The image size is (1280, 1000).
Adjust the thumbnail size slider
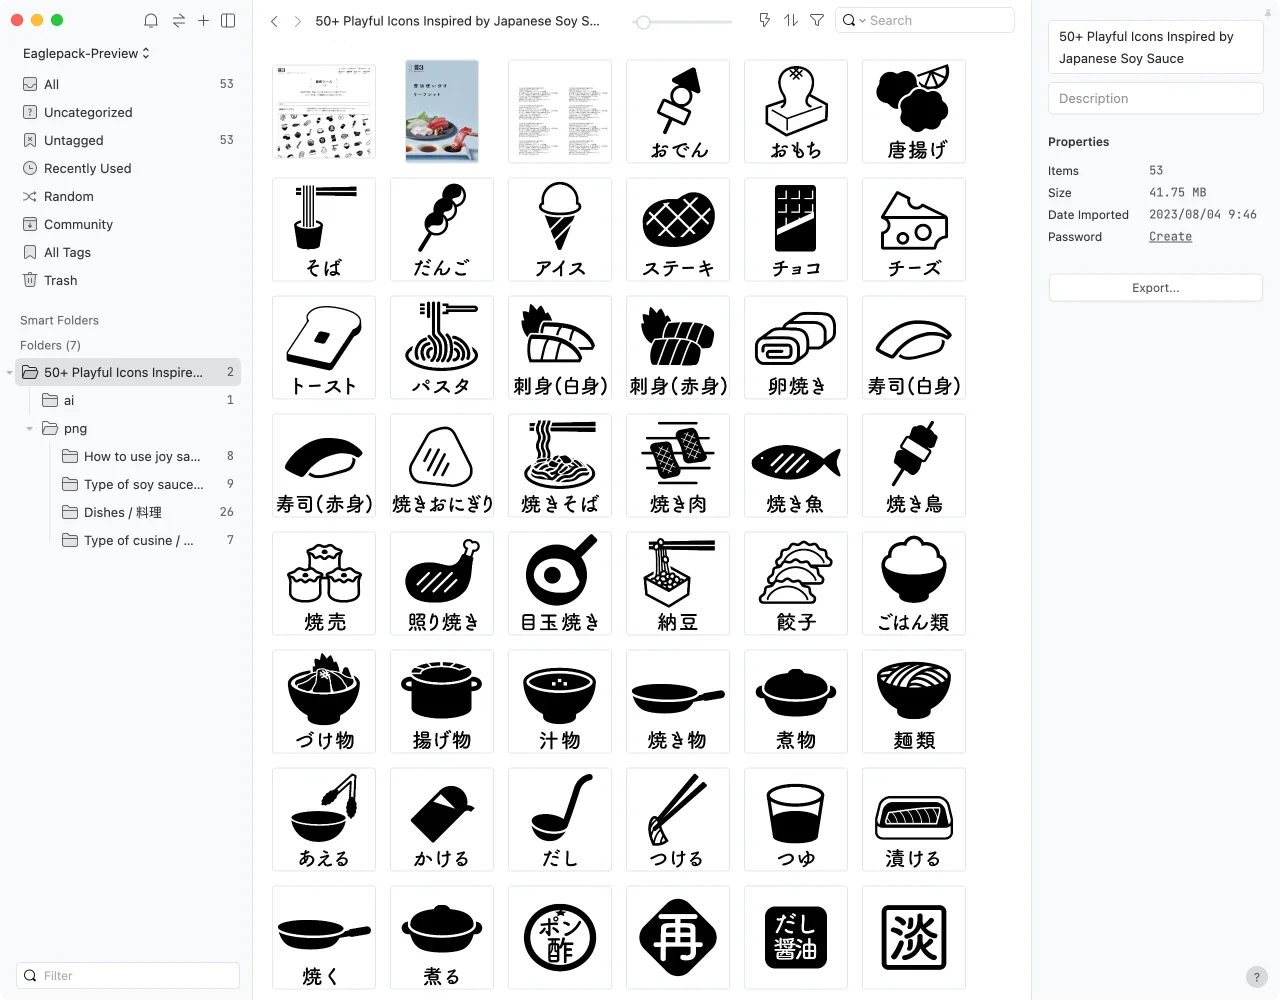pyautogui.click(x=644, y=21)
